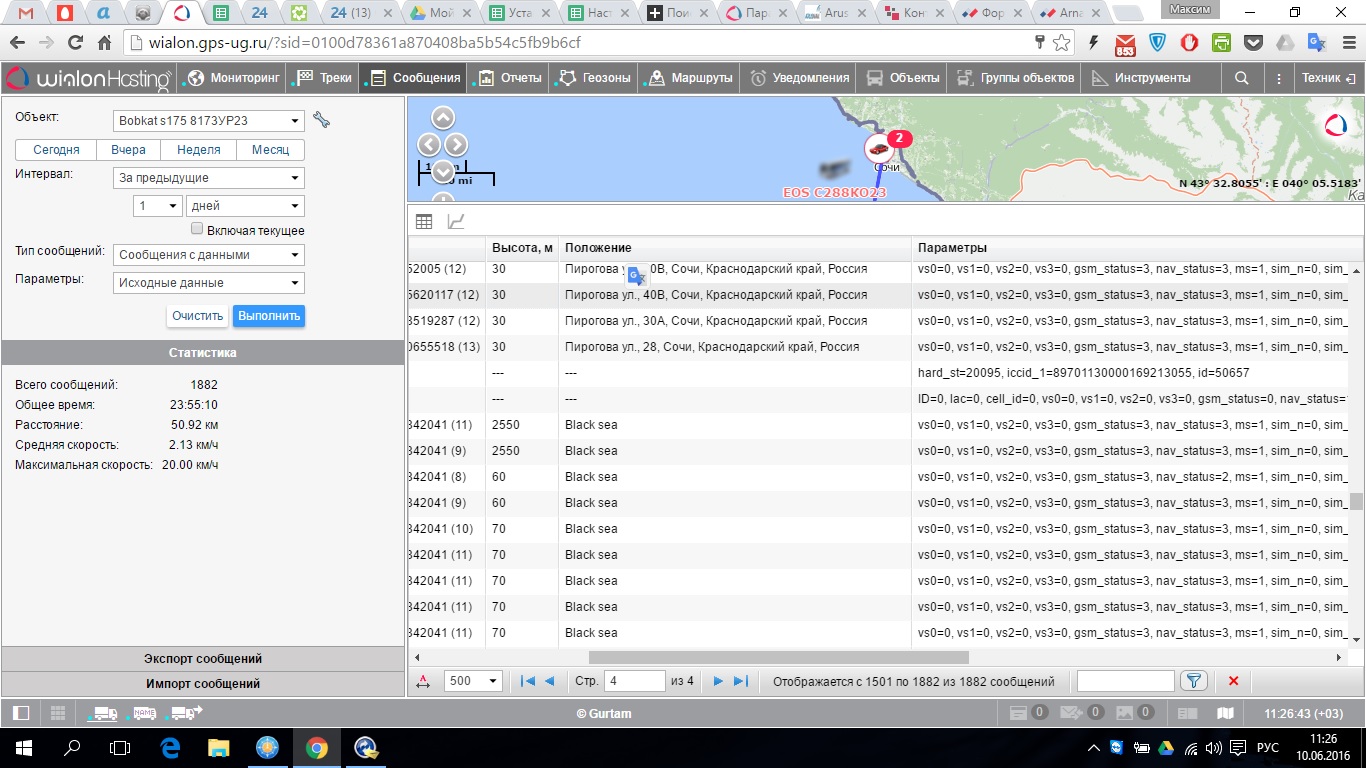Click the red delete X icon

(1233, 681)
